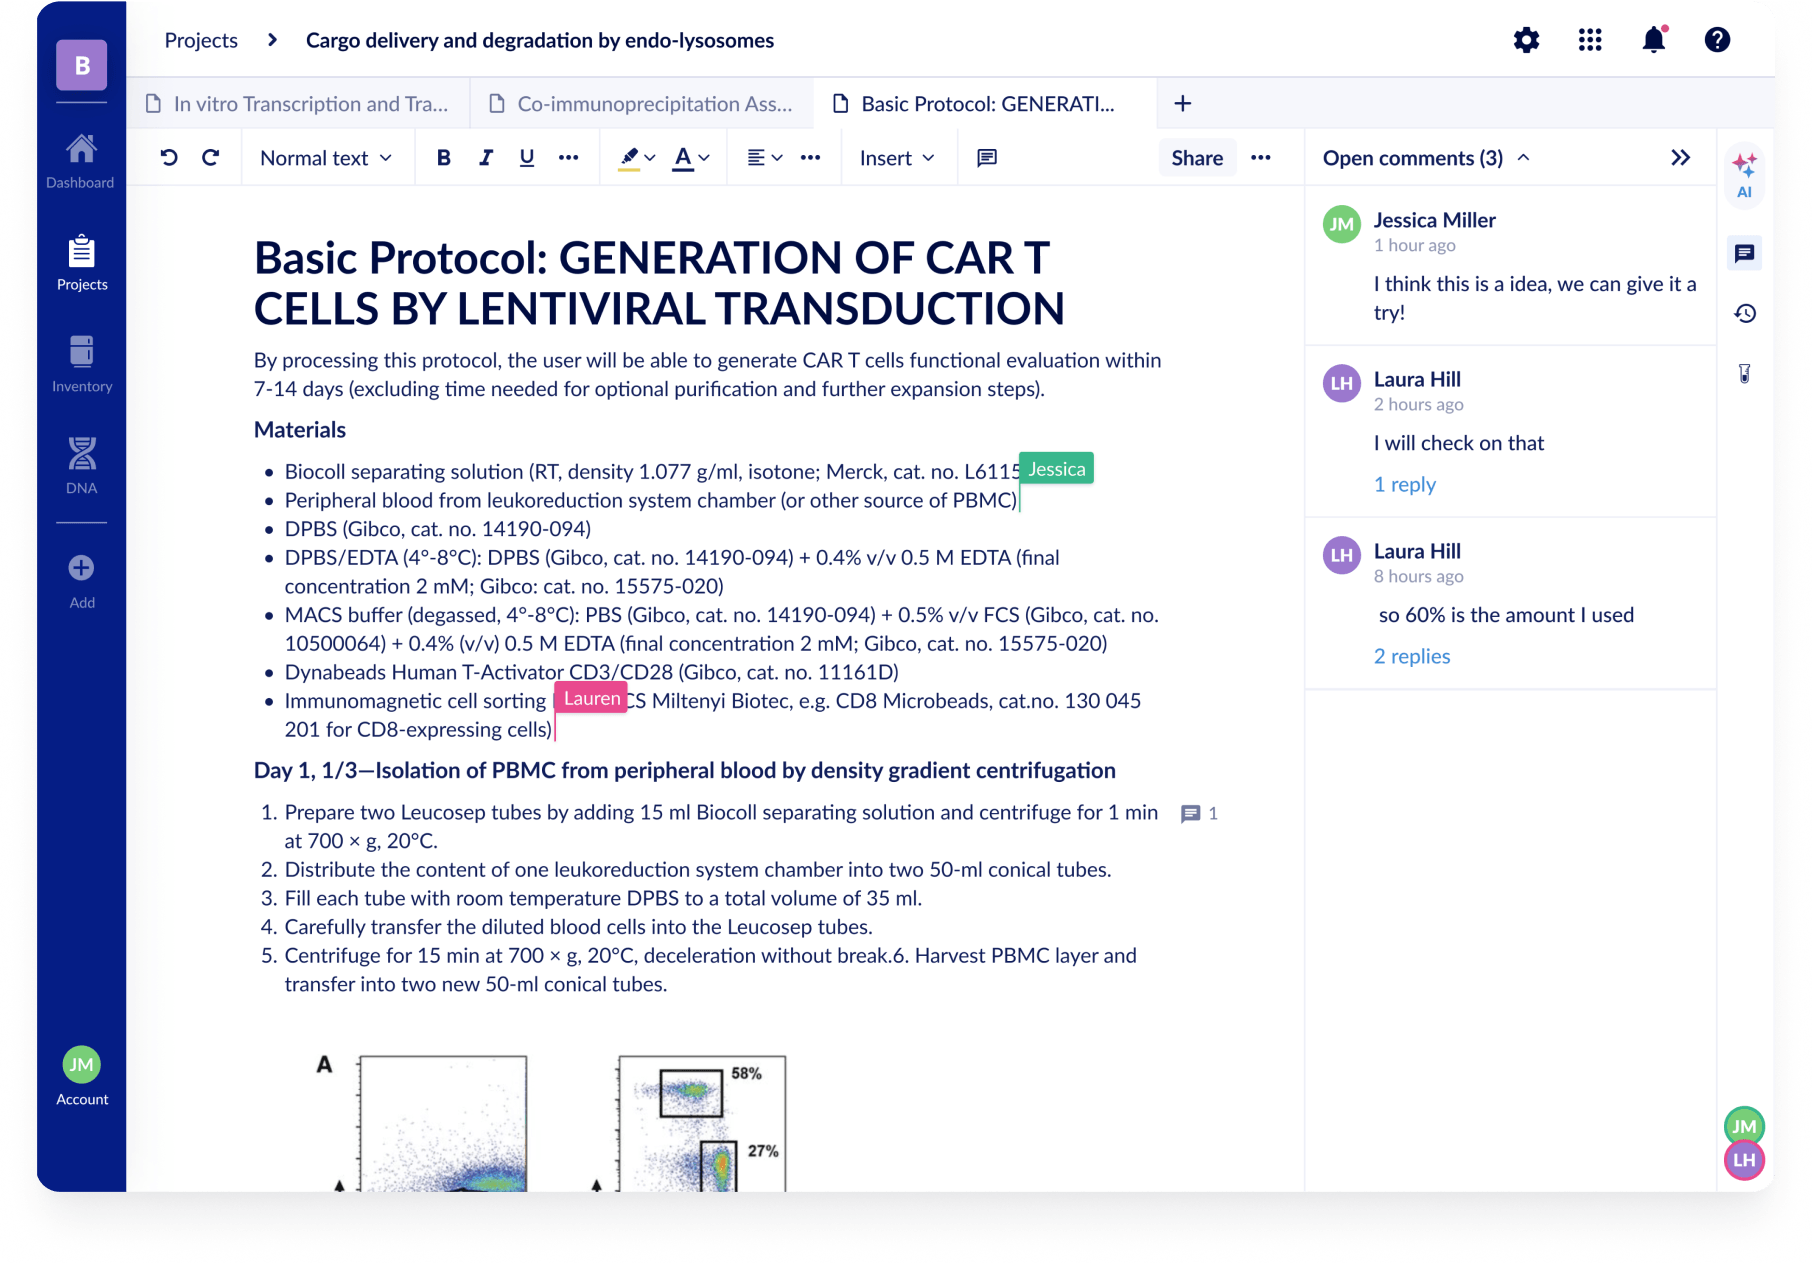
Task: Expand the Insert dropdown menu
Action: coord(897,158)
